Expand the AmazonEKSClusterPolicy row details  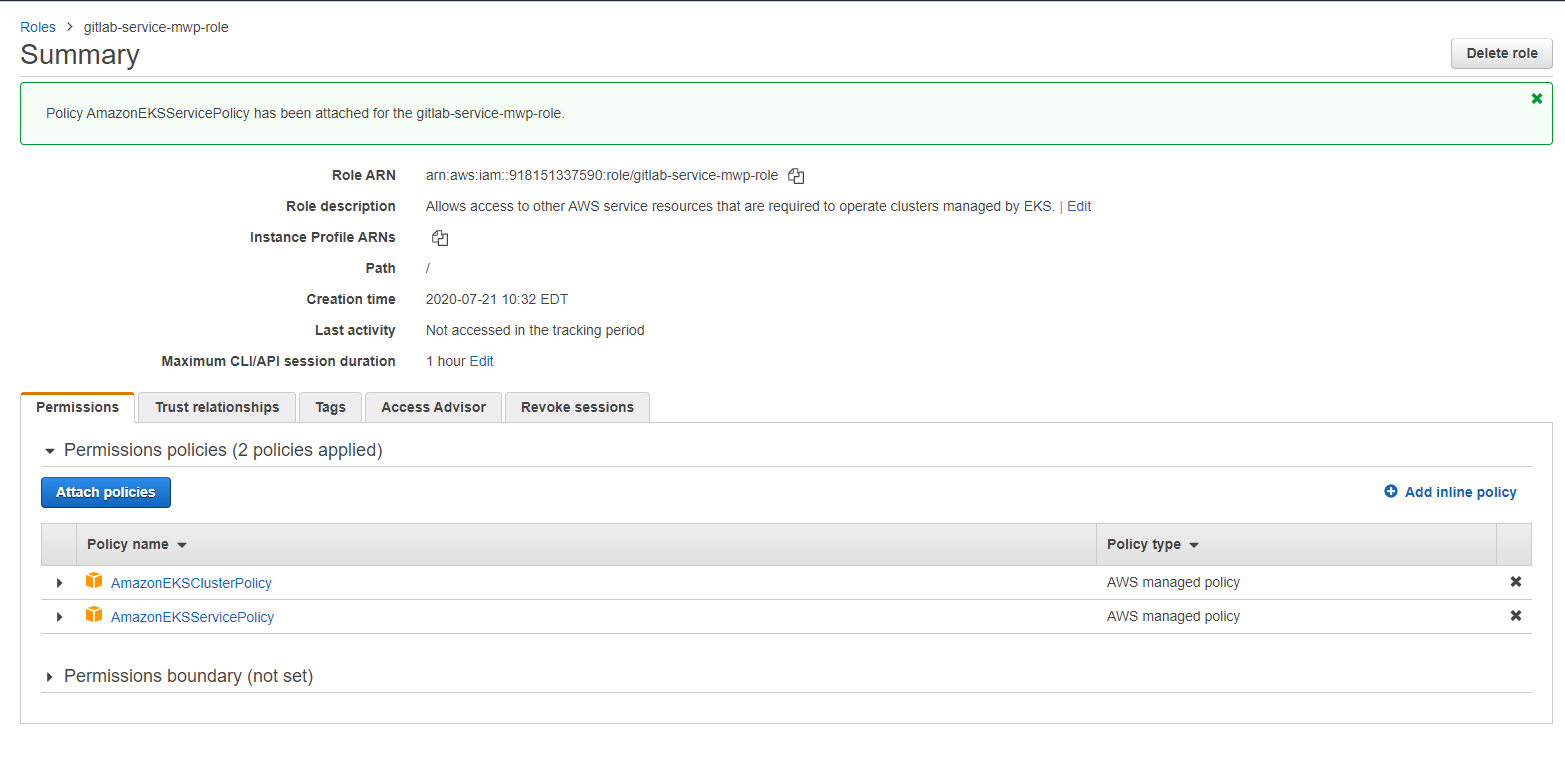coord(59,583)
